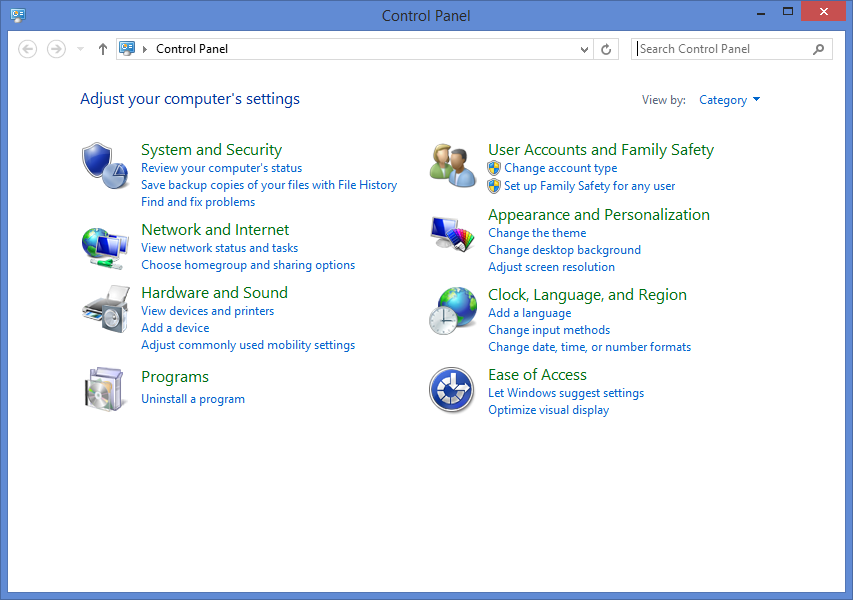Viewport: 853px width, 600px height.
Task: Open the Ease of Access heading
Action: [x=537, y=375]
